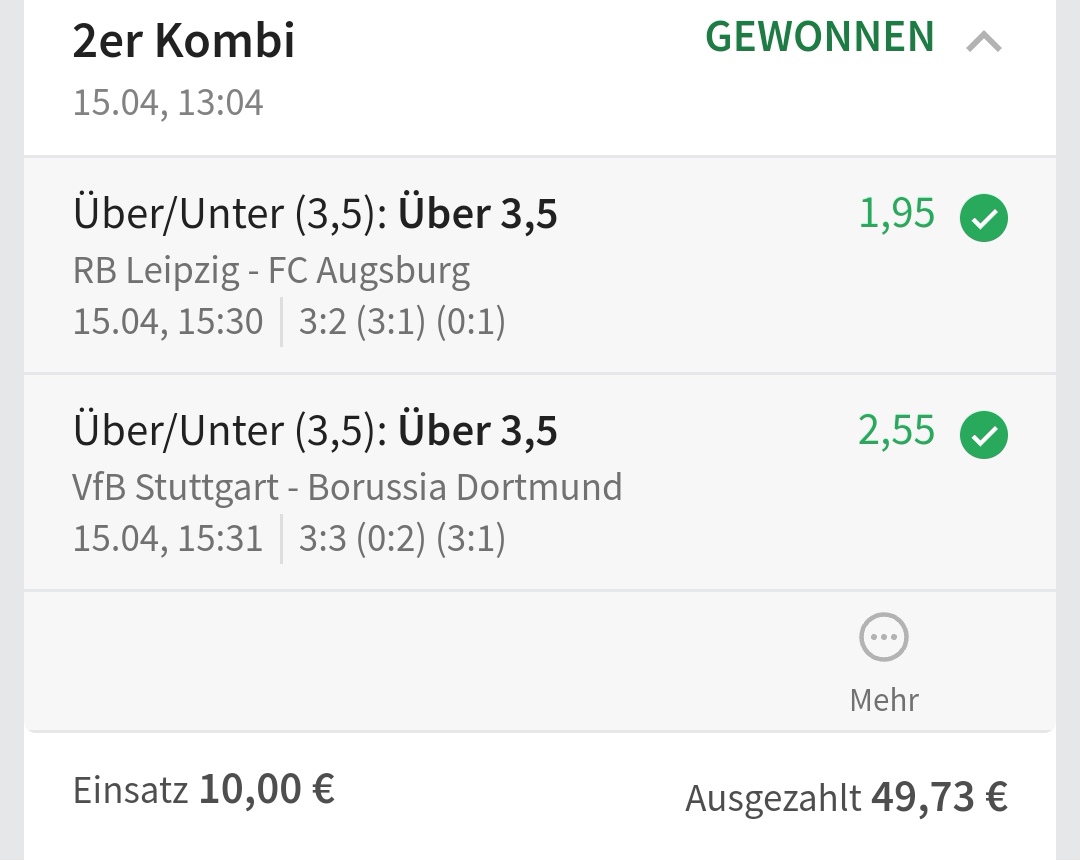
Task: Select Über 3,5 market for the Stuttgart match
Action: pos(477,431)
